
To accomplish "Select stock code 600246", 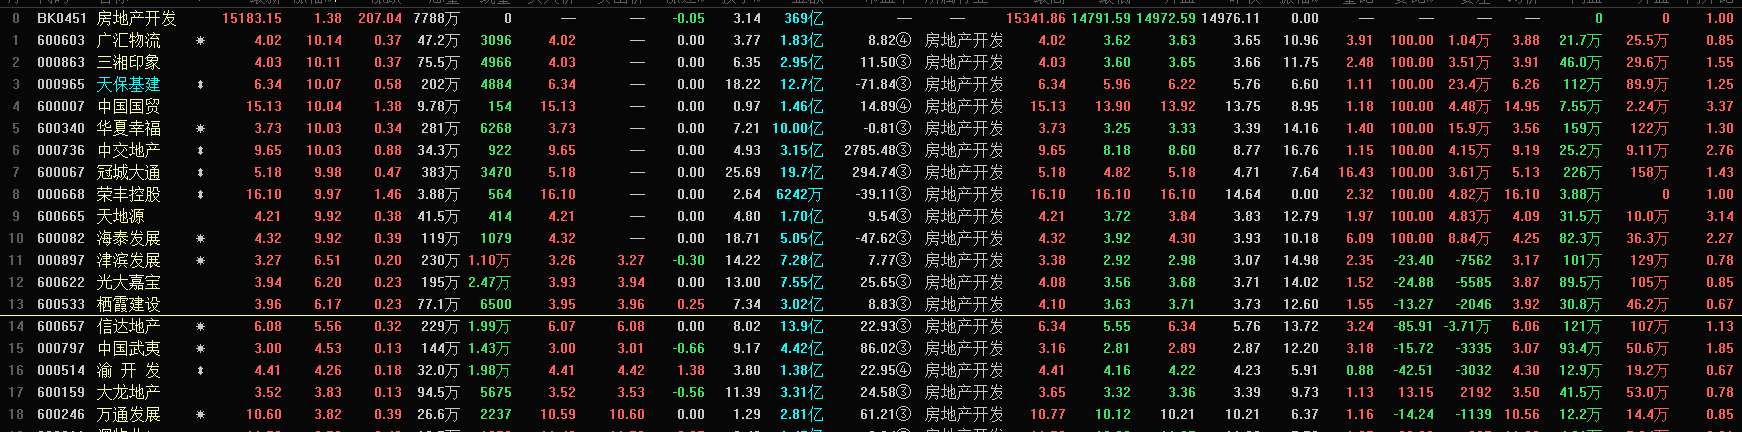I will [x=61, y=415].
